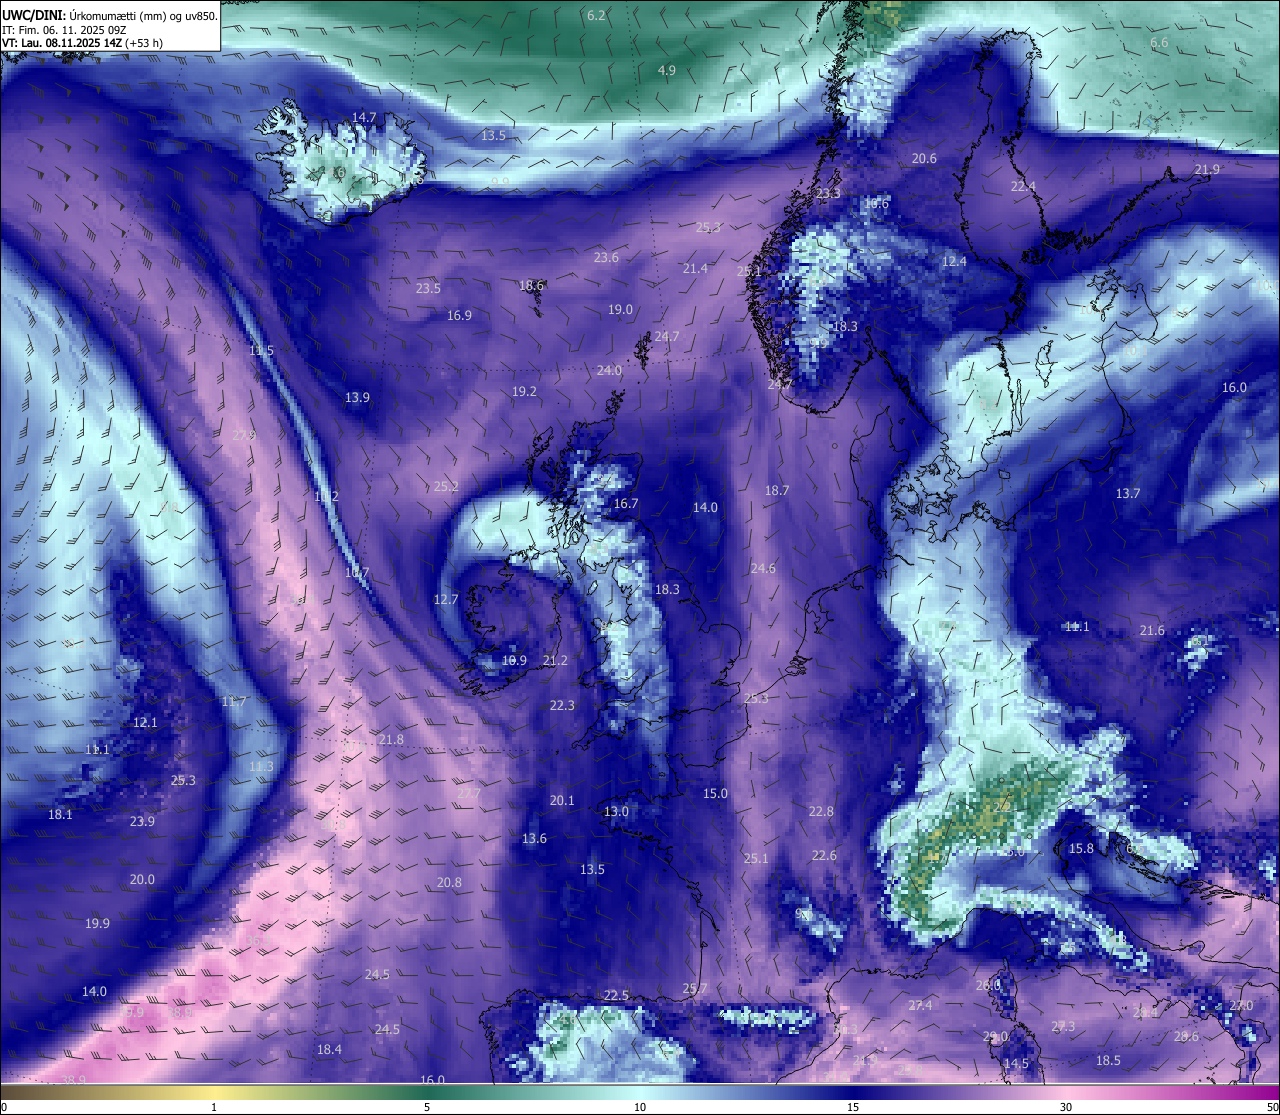This screenshot has width=1280, height=1115.
Task: Click the '18.6' value on the map
Action: pos(531,285)
